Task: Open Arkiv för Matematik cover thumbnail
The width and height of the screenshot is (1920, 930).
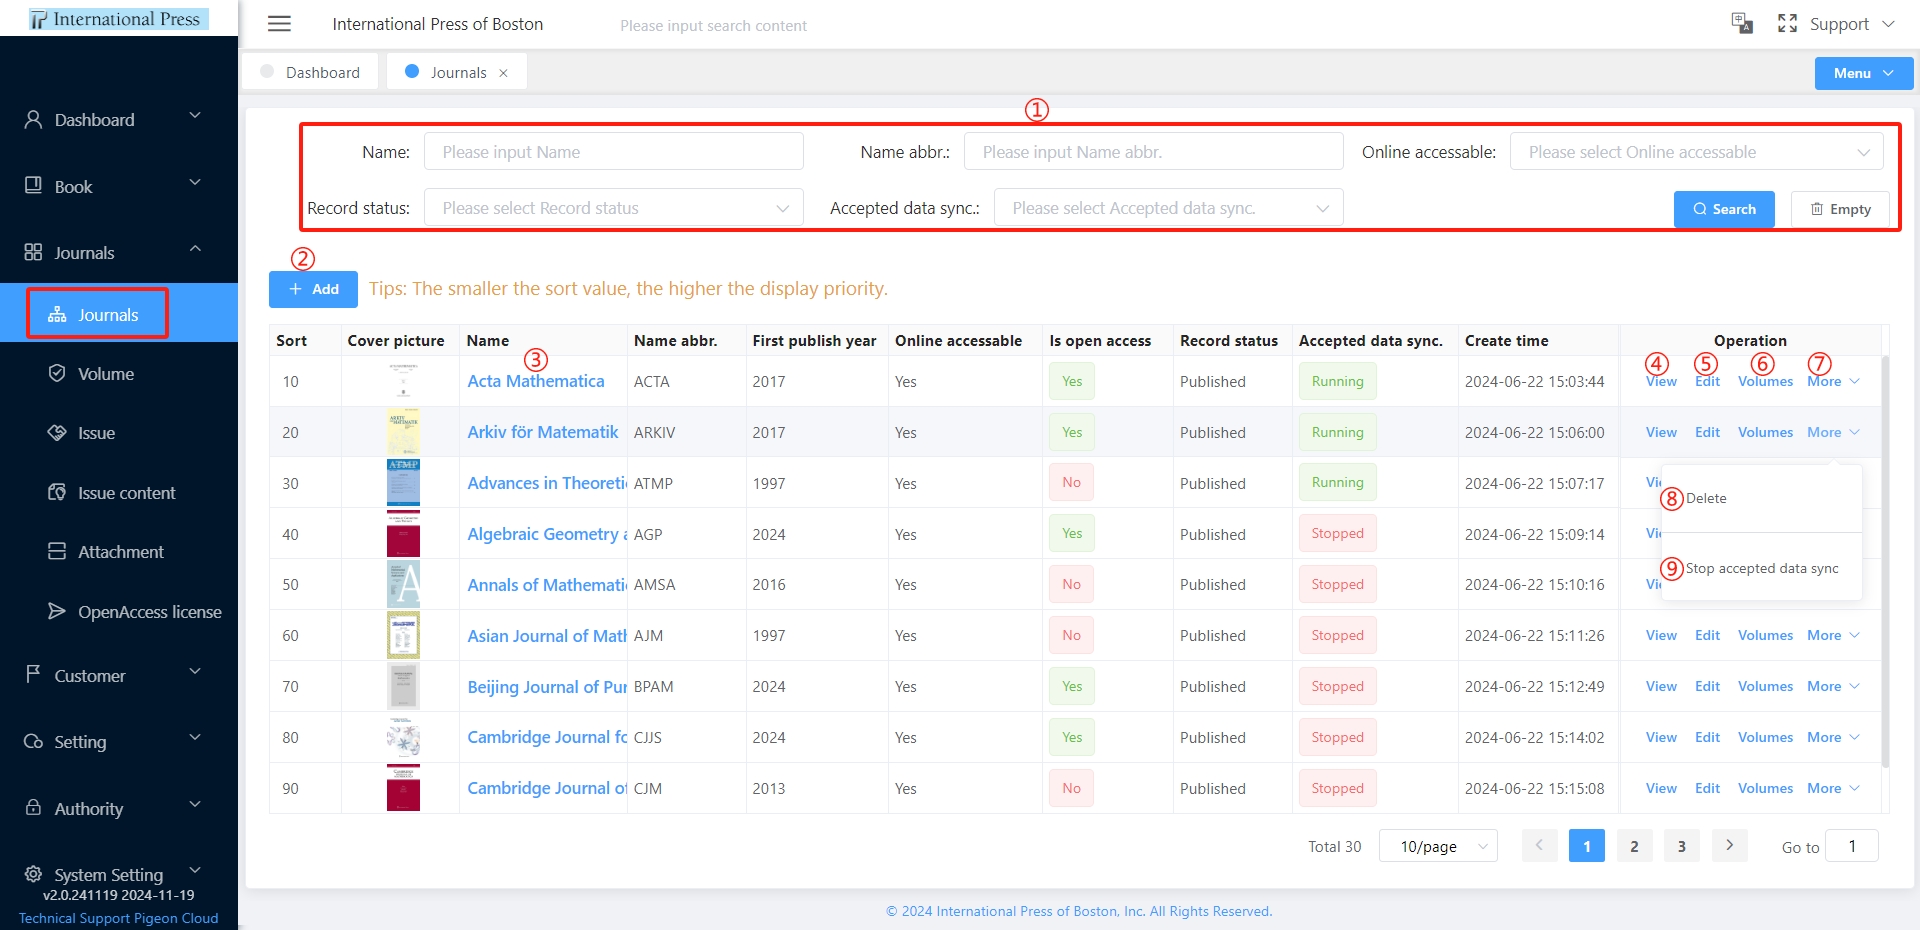Action: [x=403, y=432]
